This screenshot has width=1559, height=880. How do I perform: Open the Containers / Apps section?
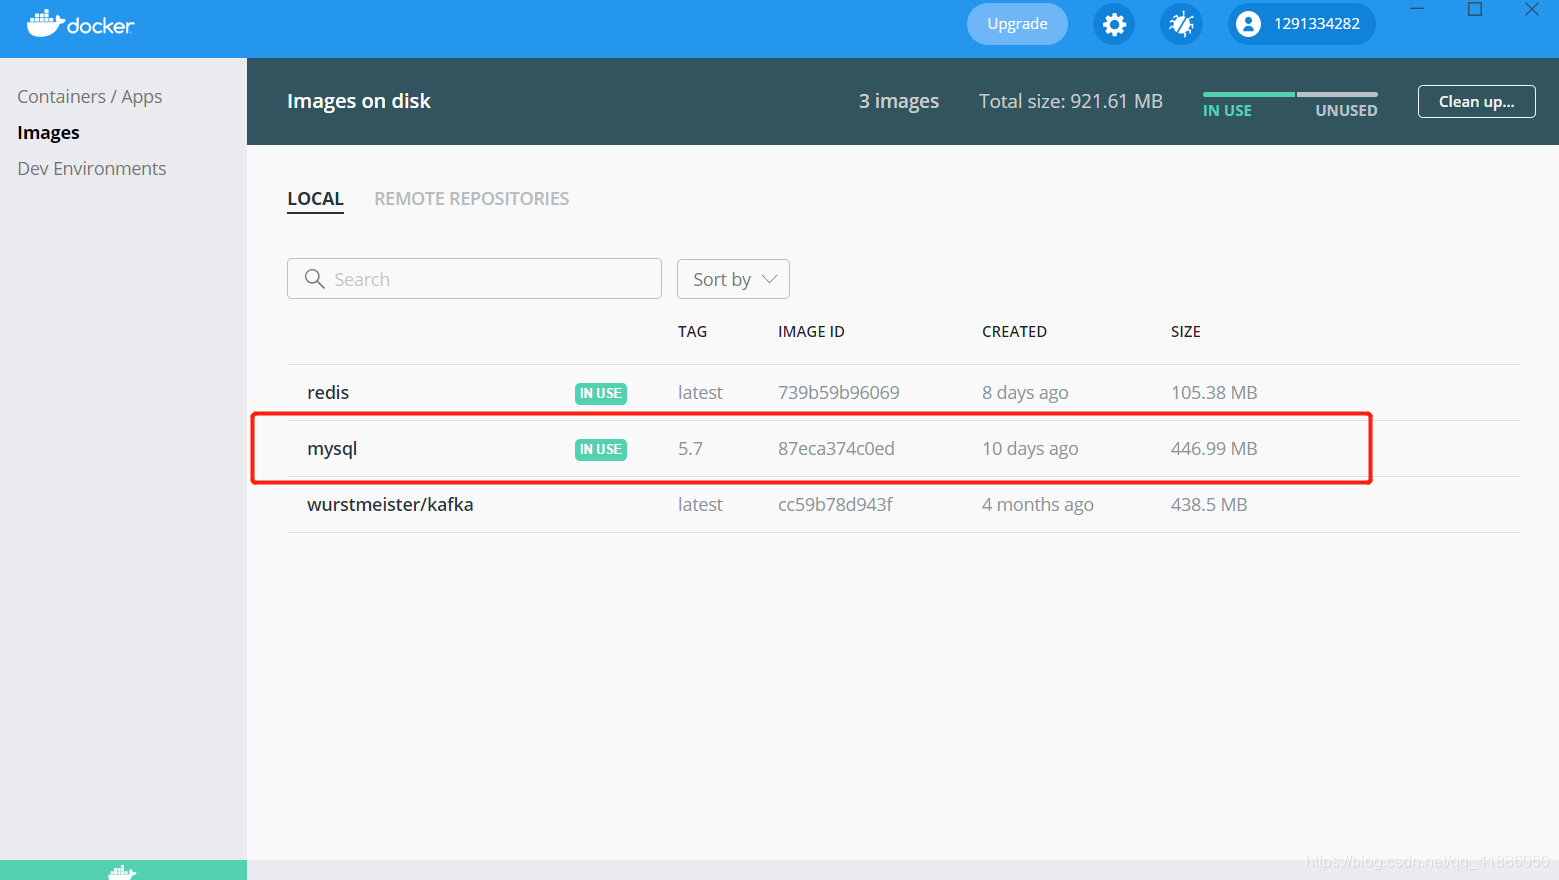pyautogui.click(x=89, y=96)
